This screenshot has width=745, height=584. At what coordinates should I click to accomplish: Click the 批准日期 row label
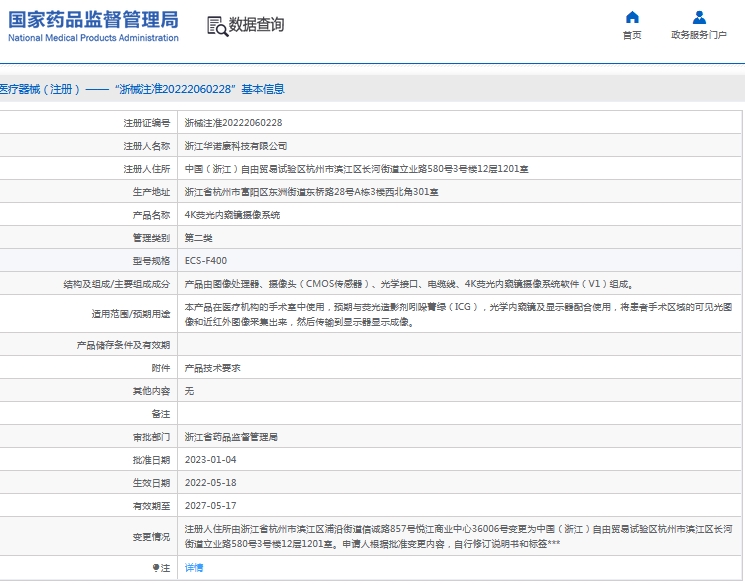click(x=151, y=460)
